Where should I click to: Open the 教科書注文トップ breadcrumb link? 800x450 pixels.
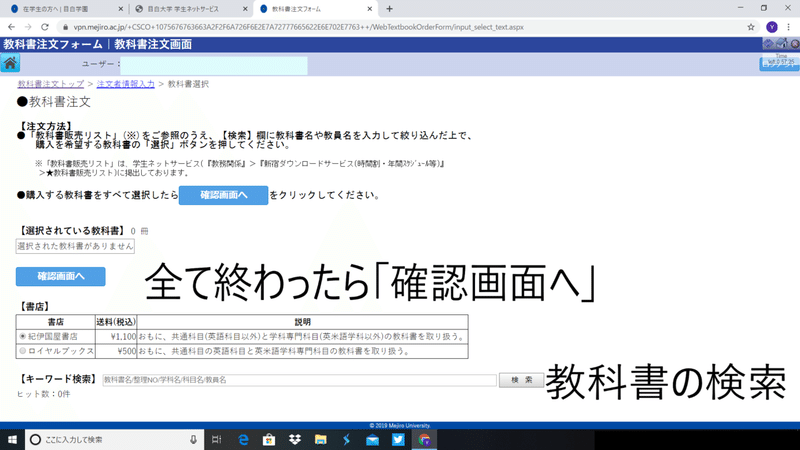pyautogui.click(x=51, y=84)
